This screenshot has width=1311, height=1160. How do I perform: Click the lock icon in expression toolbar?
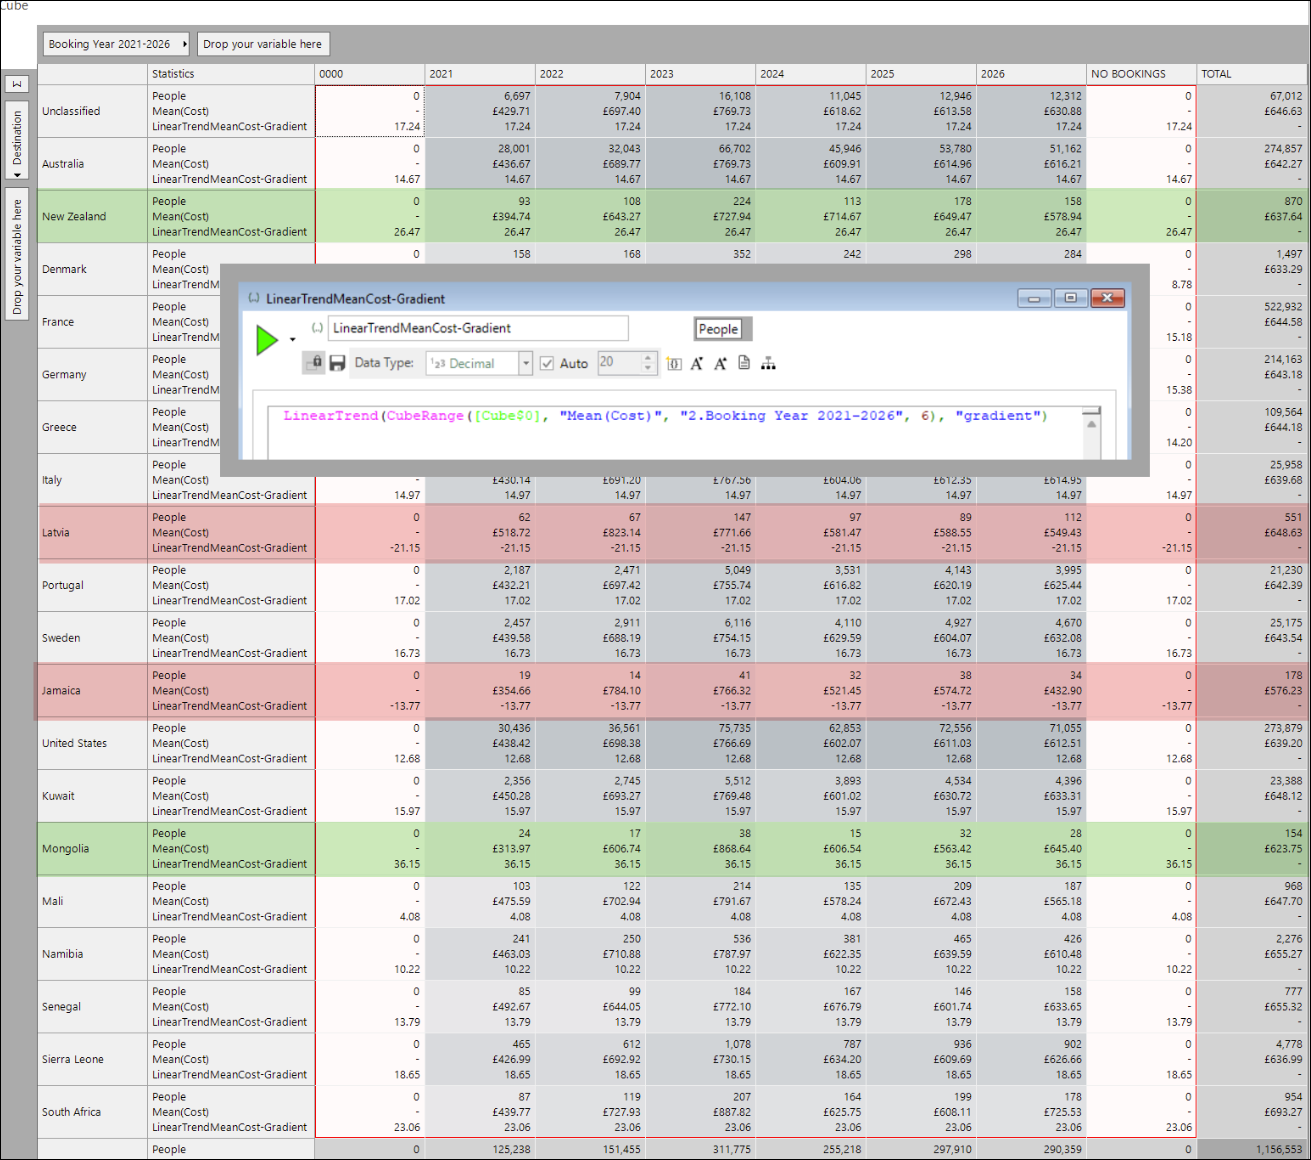314,363
